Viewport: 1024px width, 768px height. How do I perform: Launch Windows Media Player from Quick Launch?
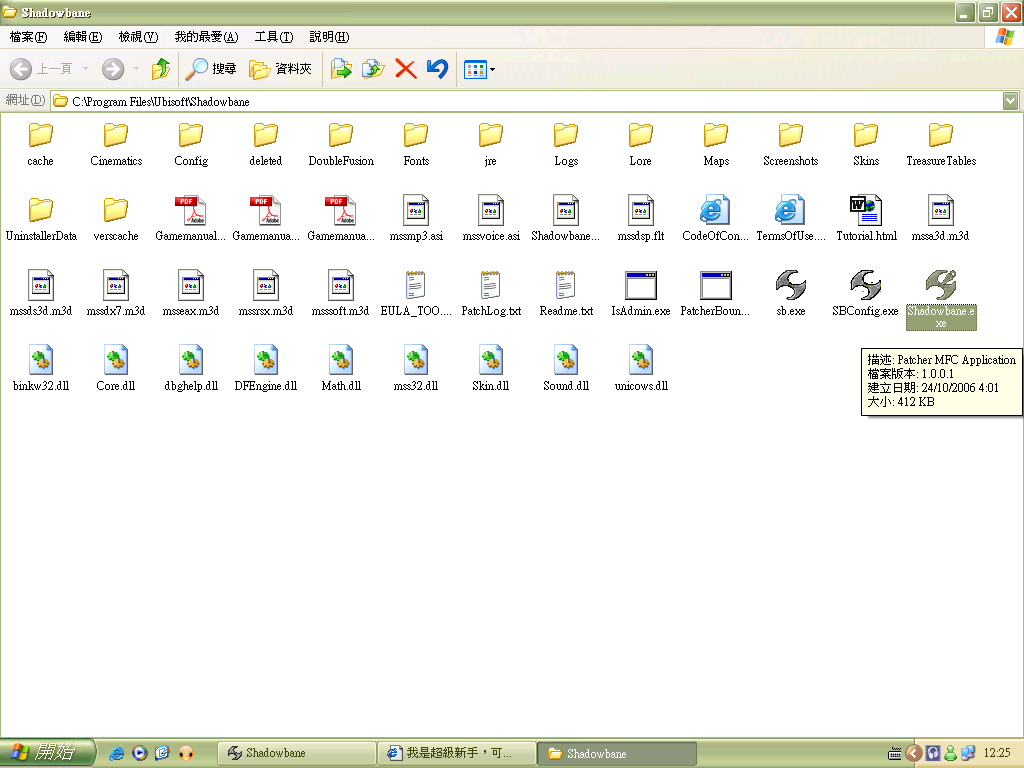pos(140,754)
